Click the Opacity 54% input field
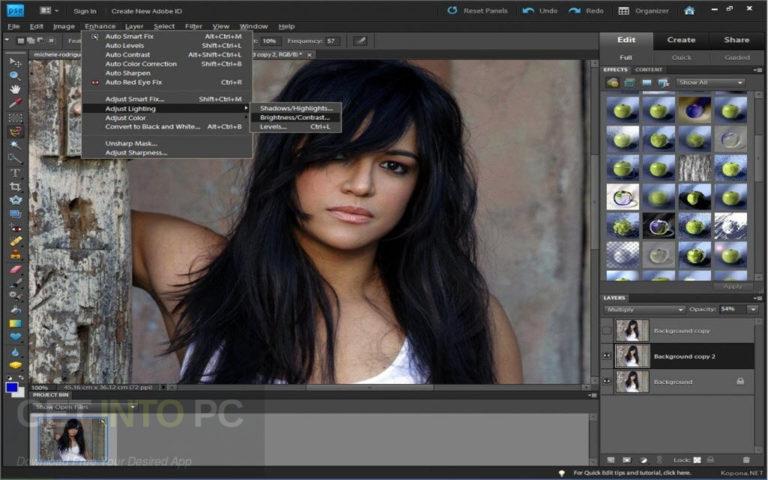 (733, 309)
